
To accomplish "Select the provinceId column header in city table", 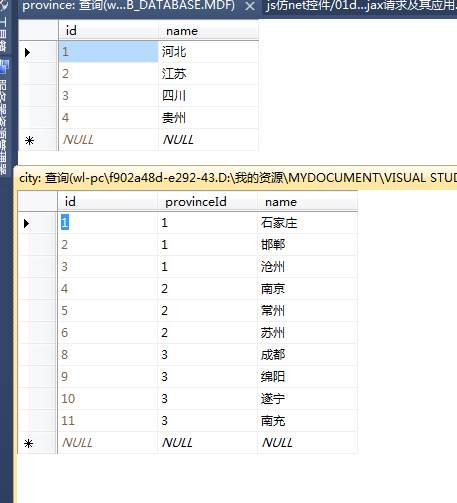I will (x=207, y=202).
